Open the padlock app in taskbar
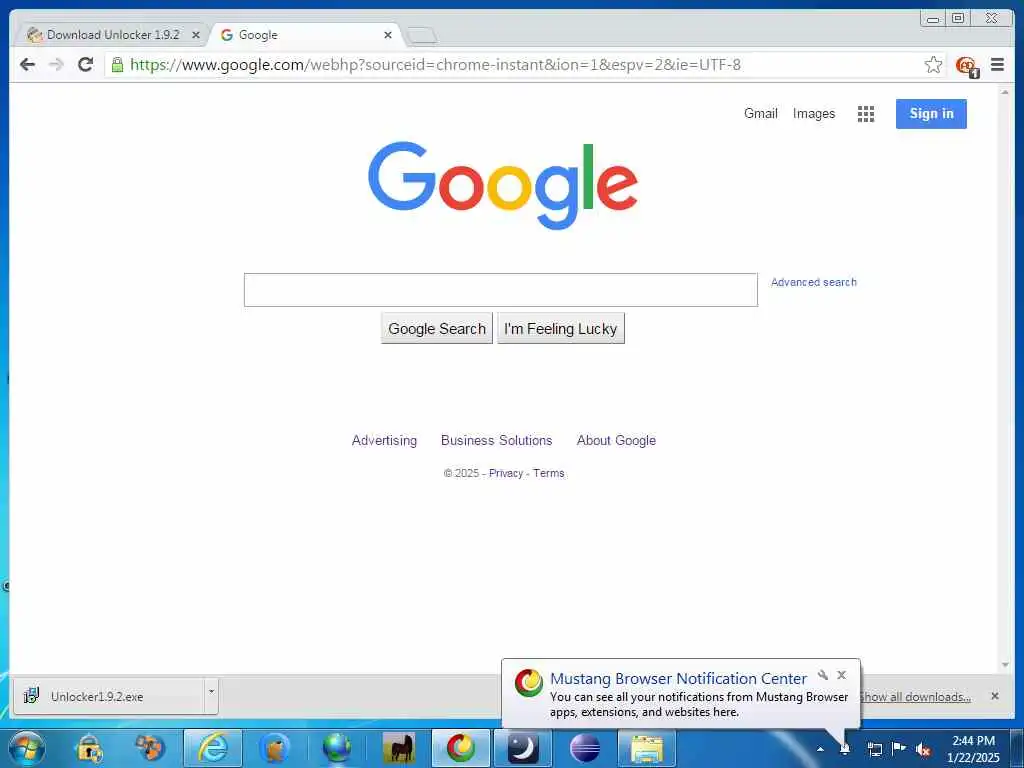Viewport: 1024px width, 768px height. click(89, 749)
